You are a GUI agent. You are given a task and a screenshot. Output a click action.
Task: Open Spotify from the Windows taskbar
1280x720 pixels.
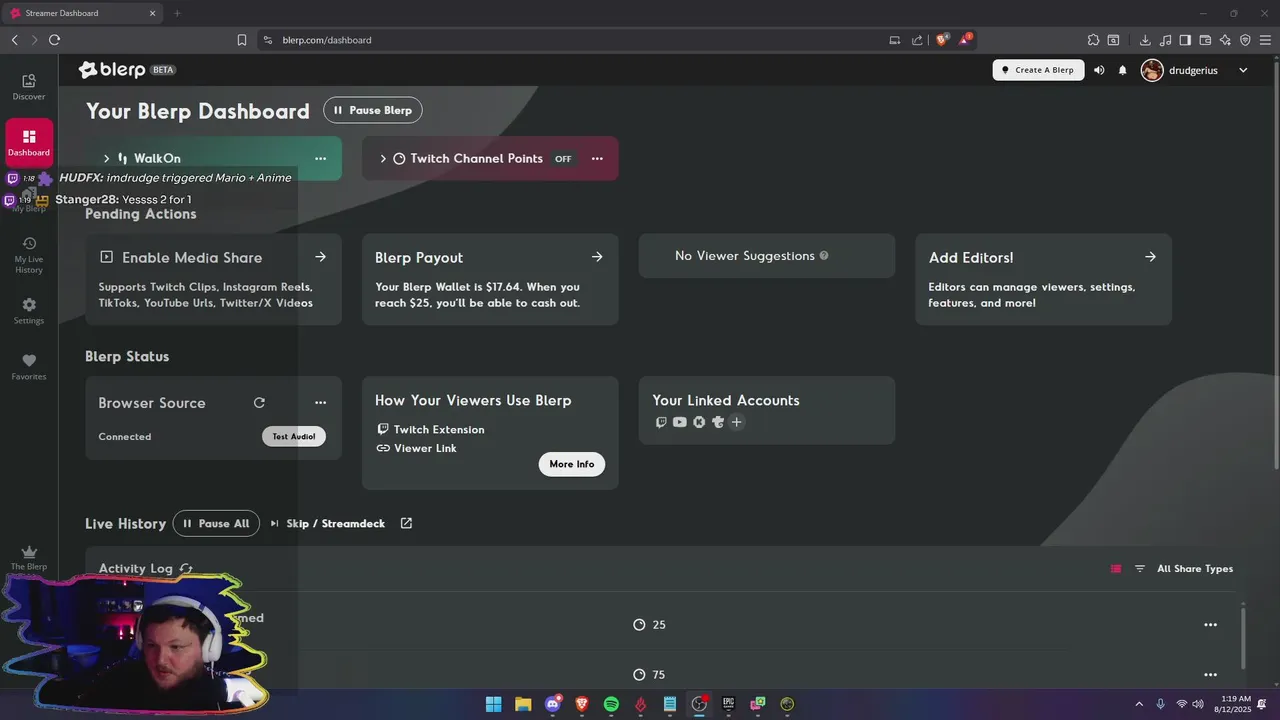tap(611, 704)
